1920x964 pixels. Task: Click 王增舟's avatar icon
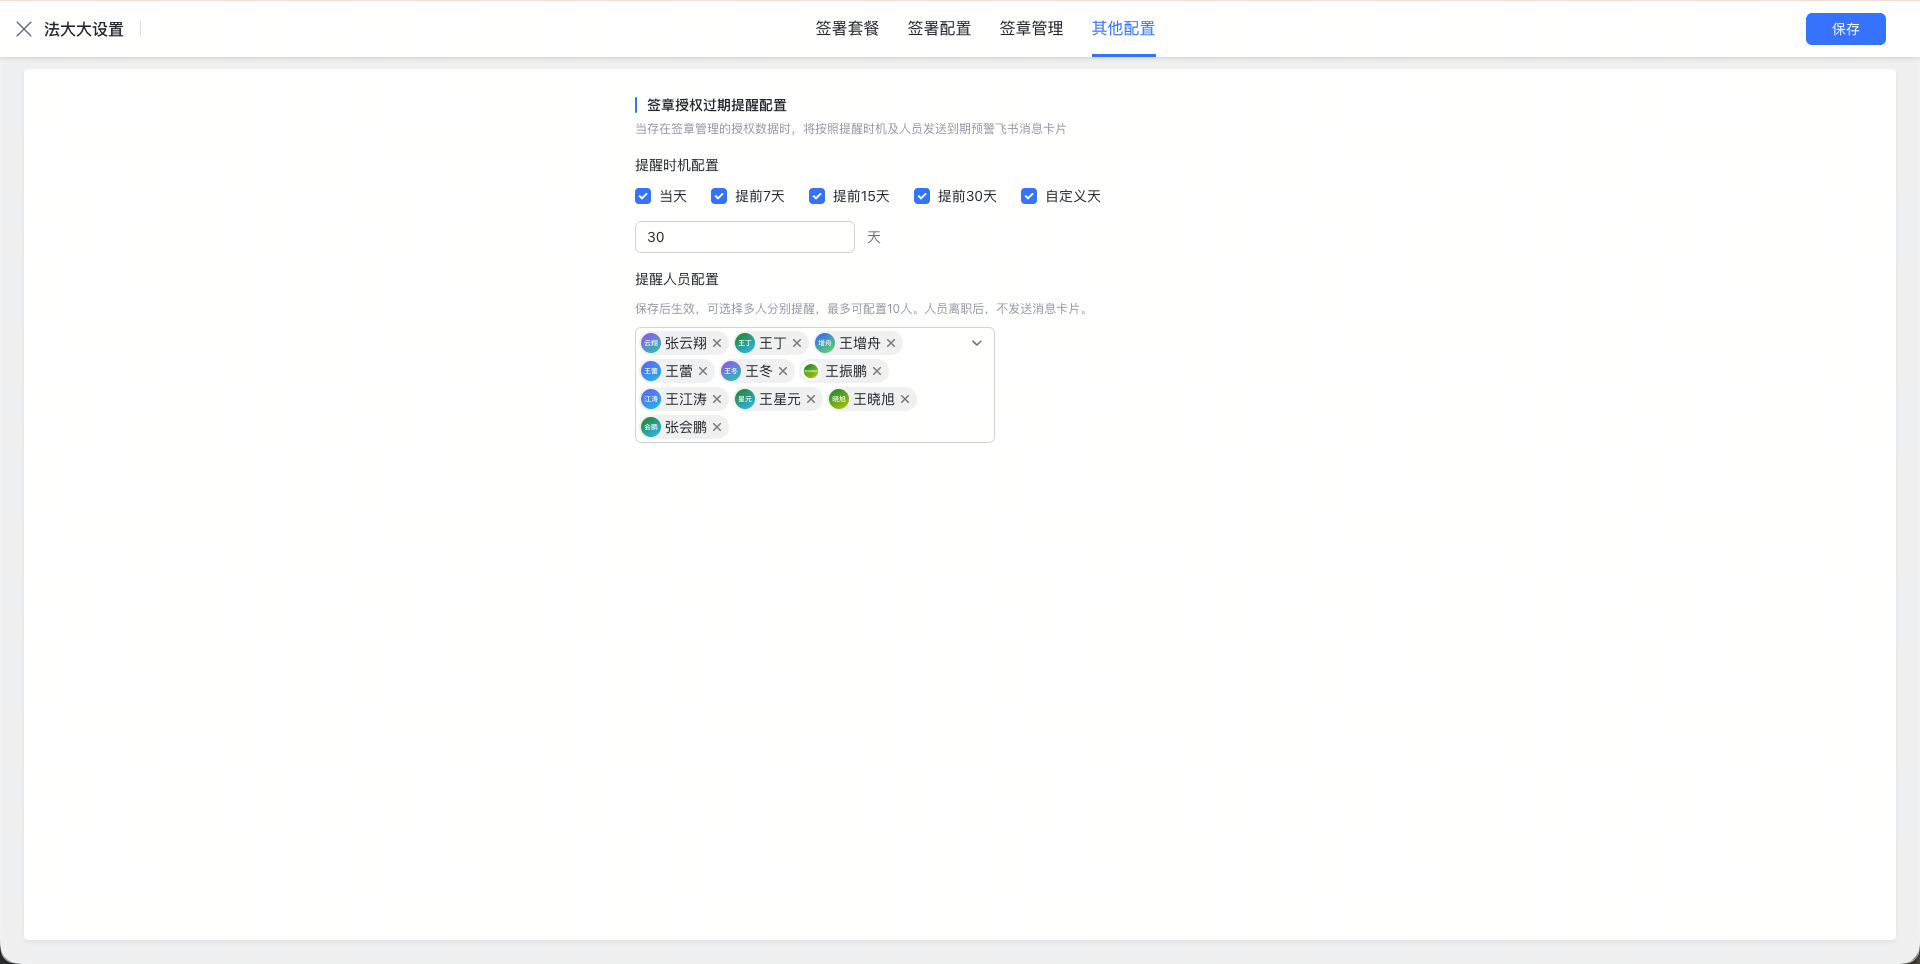[825, 343]
